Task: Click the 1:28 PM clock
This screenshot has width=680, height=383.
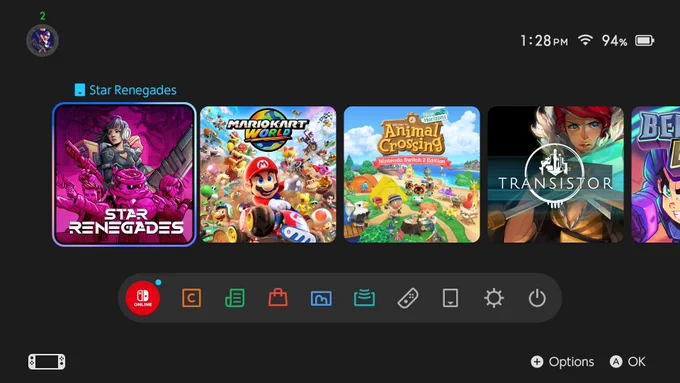Action: pyautogui.click(x=544, y=41)
